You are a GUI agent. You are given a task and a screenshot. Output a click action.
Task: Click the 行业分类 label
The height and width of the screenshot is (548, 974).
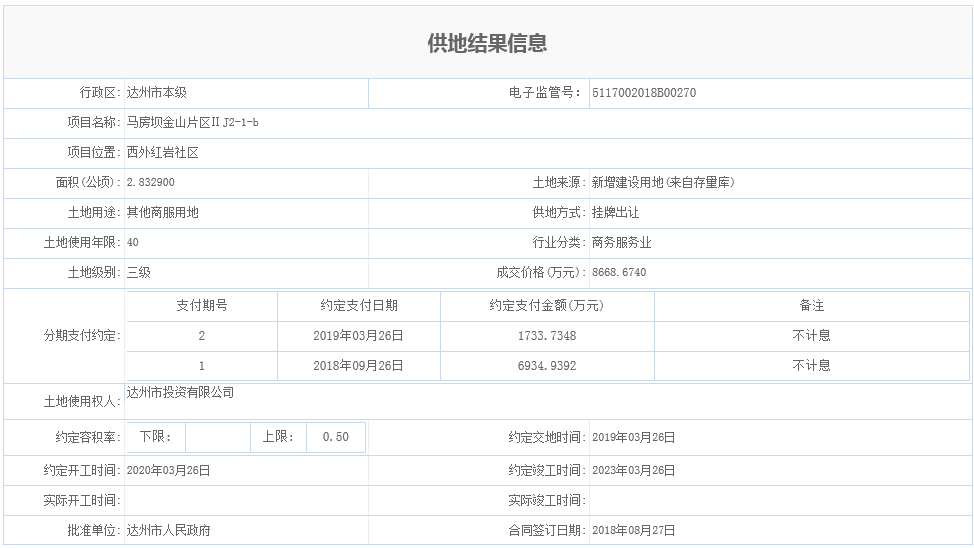click(x=559, y=242)
